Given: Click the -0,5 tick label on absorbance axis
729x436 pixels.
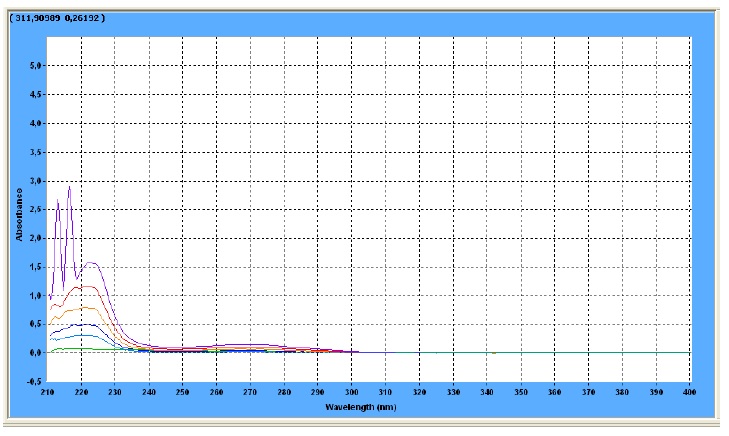Looking at the screenshot, I should (35, 381).
